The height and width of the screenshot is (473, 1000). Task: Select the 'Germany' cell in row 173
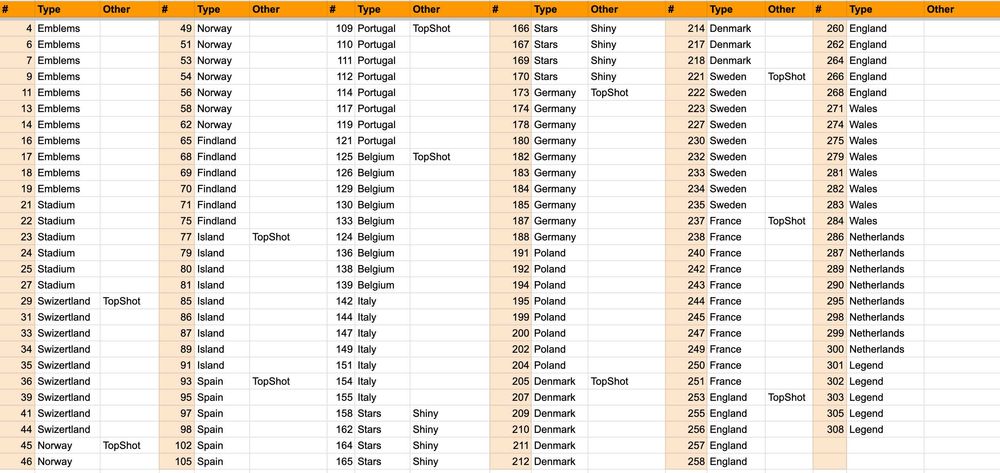560,92
